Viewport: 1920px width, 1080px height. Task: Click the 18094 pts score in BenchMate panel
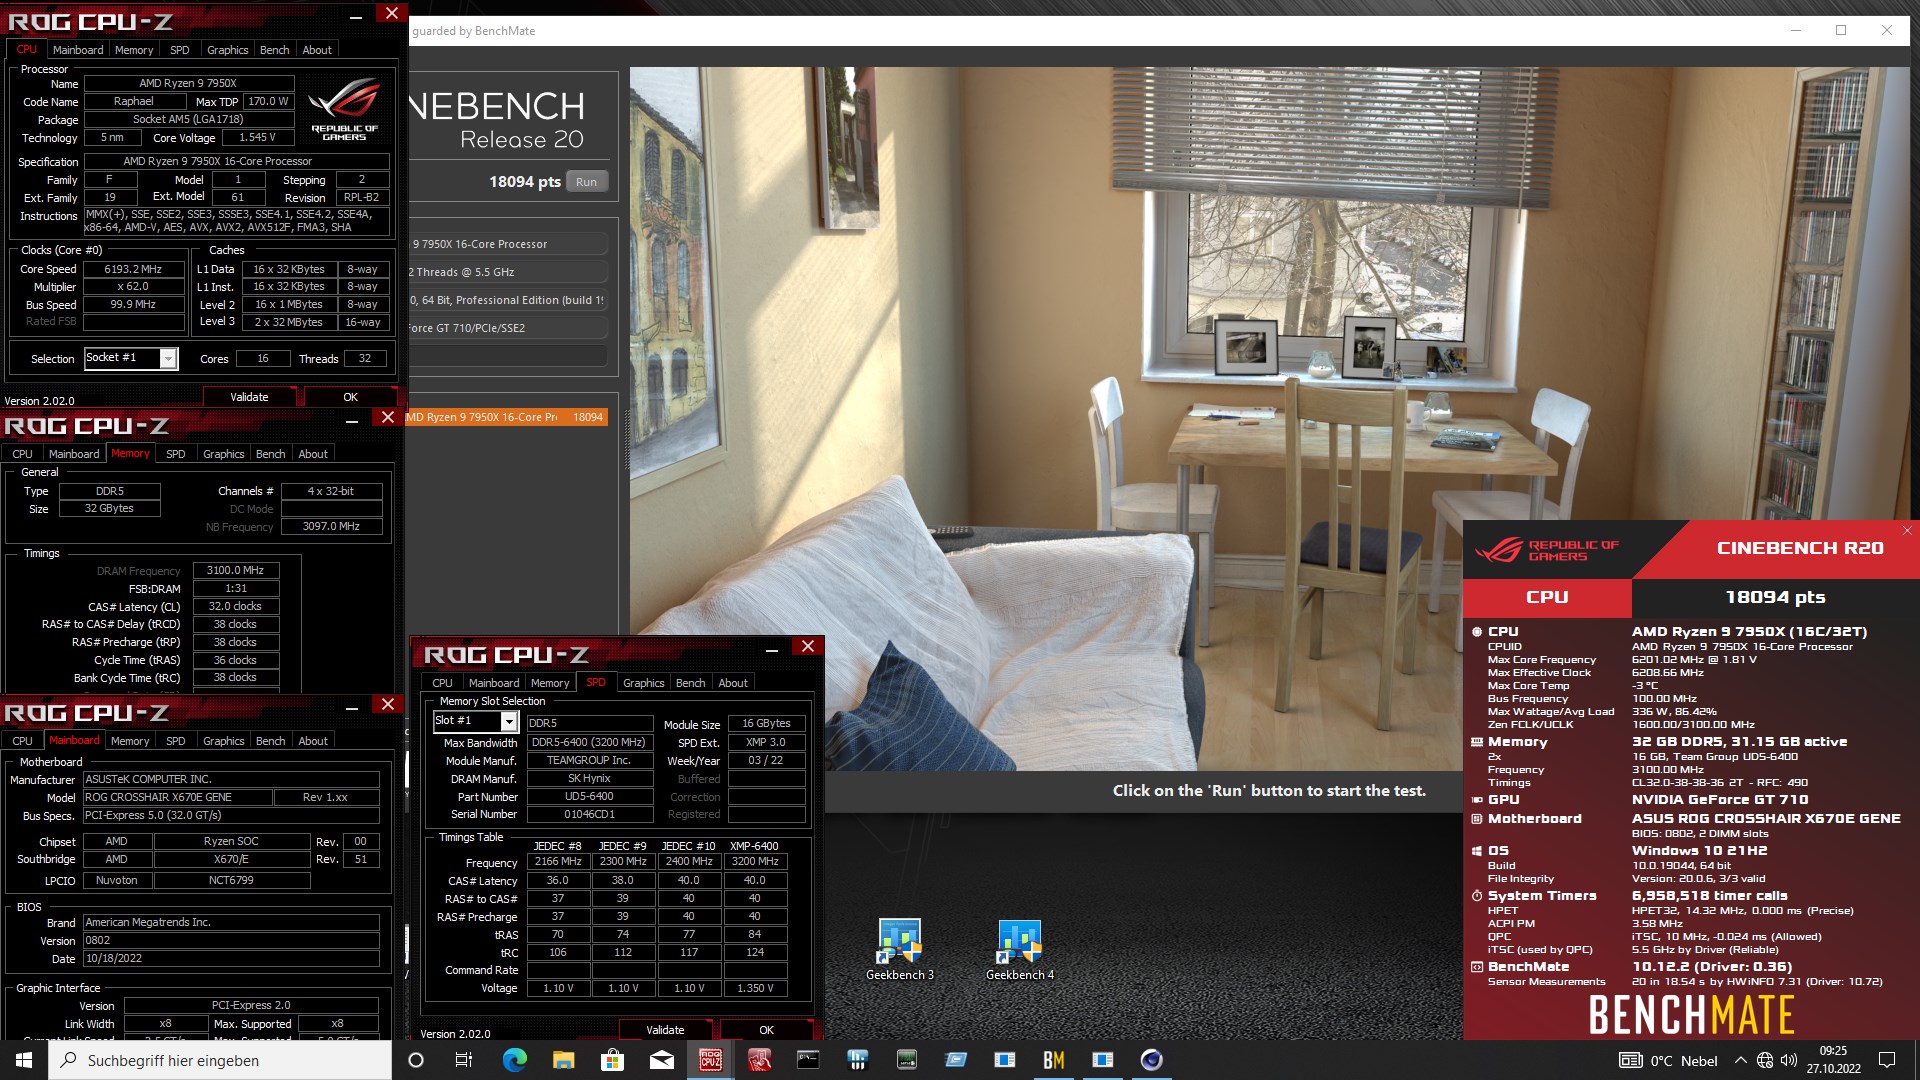click(1775, 597)
